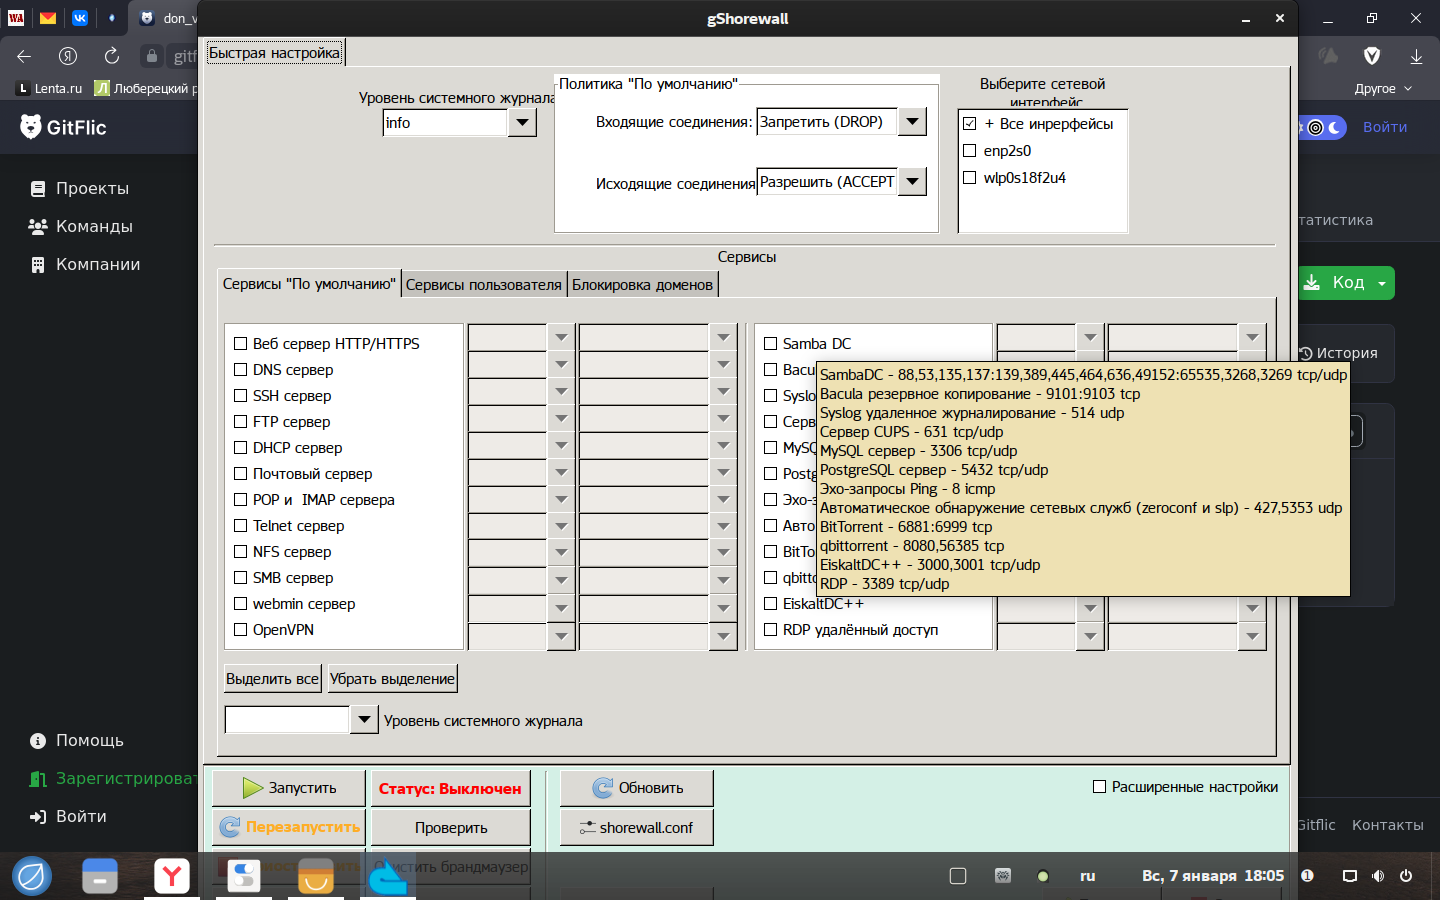The image size is (1440, 900).
Task: Open the pinned mail tab in the browser
Action: tap(48, 17)
